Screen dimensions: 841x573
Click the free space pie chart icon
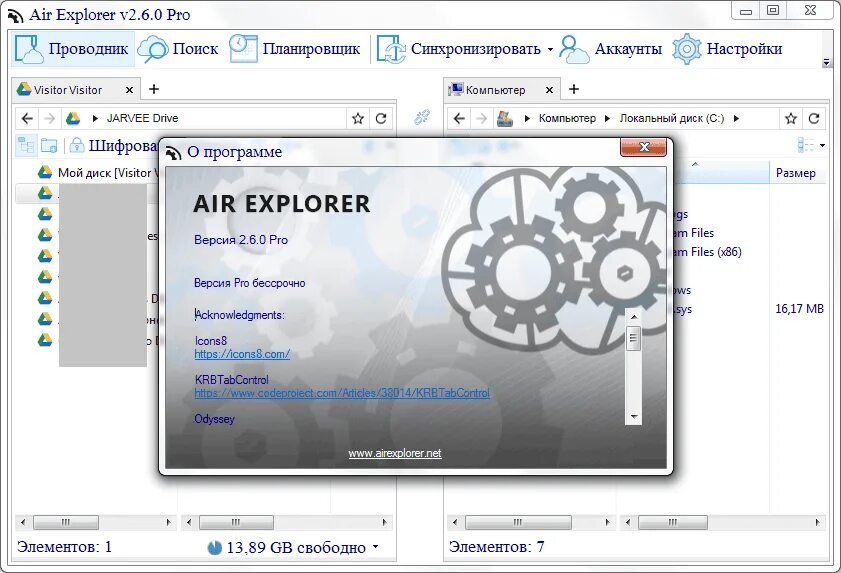tap(215, 547)
